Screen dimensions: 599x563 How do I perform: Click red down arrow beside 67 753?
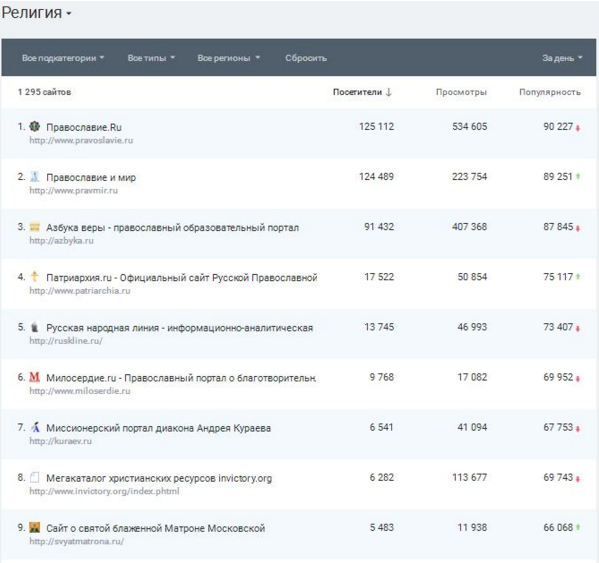pyautogui.click(x=578, y=429)
